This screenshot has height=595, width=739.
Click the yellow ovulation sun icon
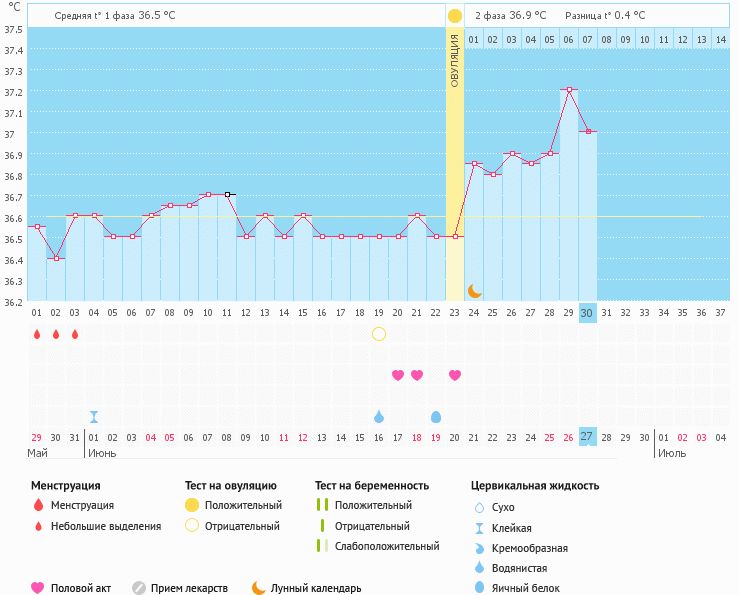pyautogui.click(x=454, y=16)
